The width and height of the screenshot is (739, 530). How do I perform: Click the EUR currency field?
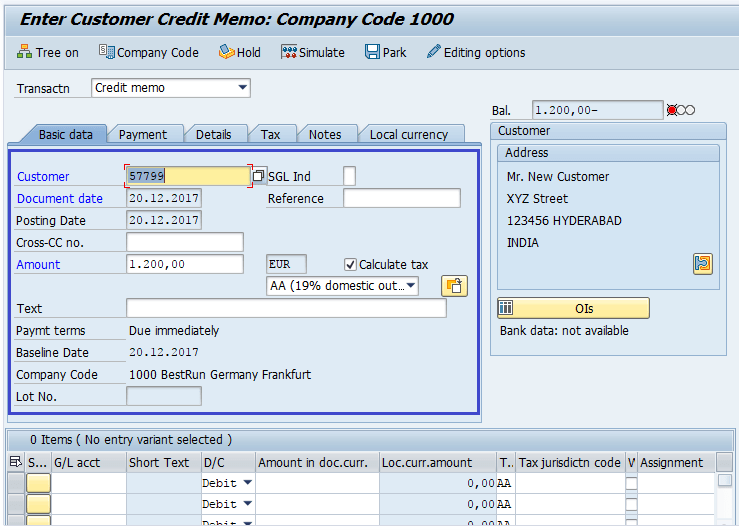[286, 264]
